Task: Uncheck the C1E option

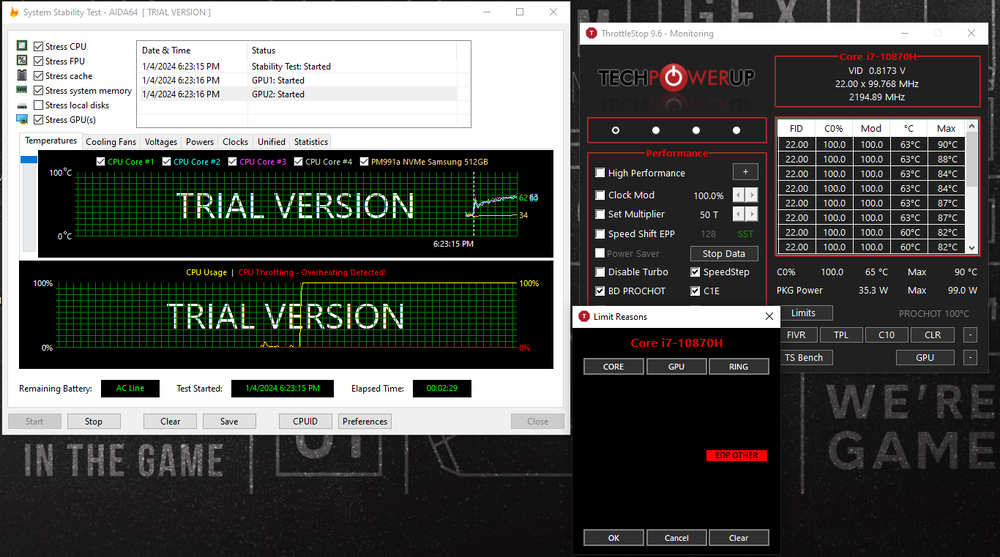Action: [x=695, y=291]
